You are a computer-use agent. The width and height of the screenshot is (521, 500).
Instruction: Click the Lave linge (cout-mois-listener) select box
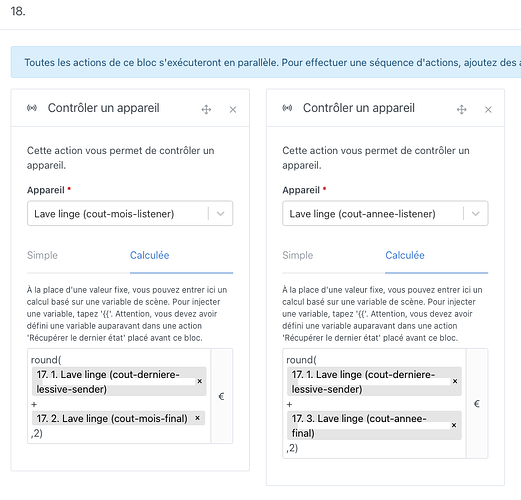(130, 213)
